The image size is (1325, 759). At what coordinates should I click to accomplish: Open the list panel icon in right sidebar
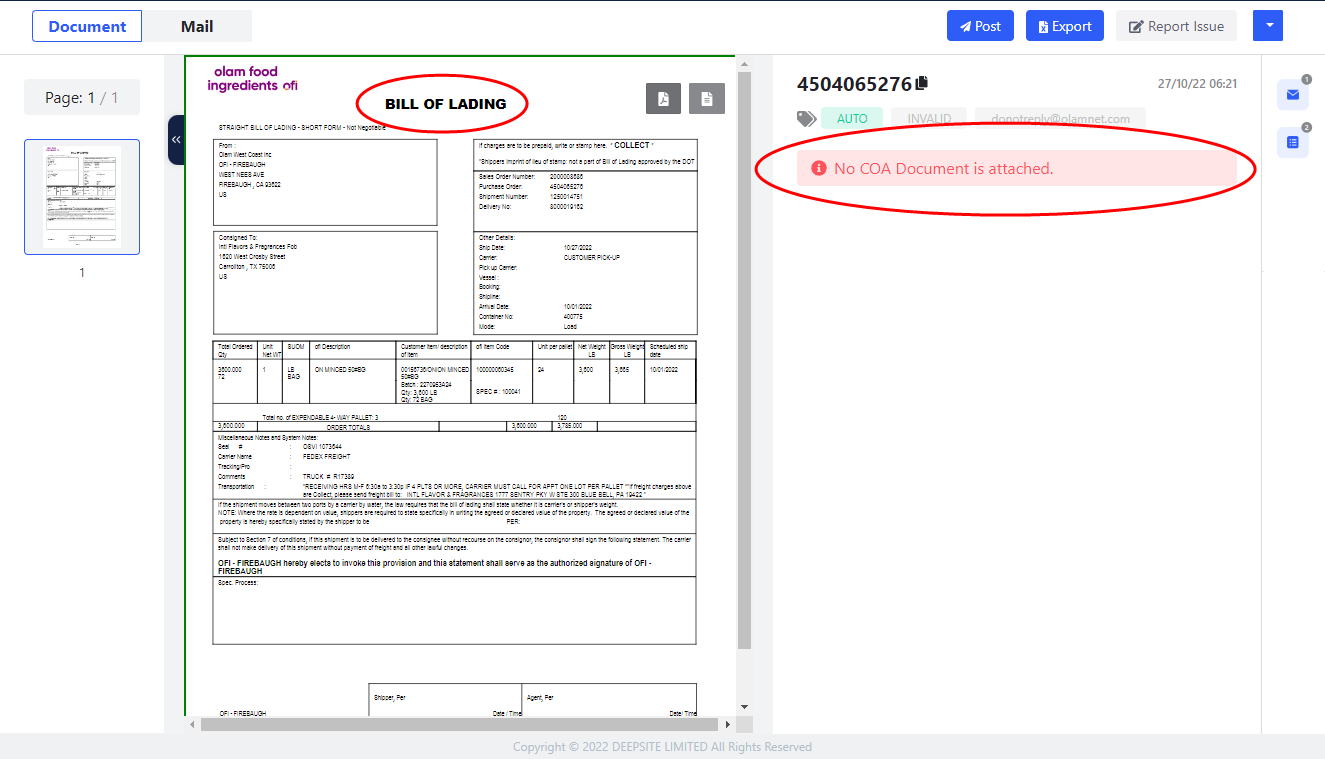(1292, 143)
